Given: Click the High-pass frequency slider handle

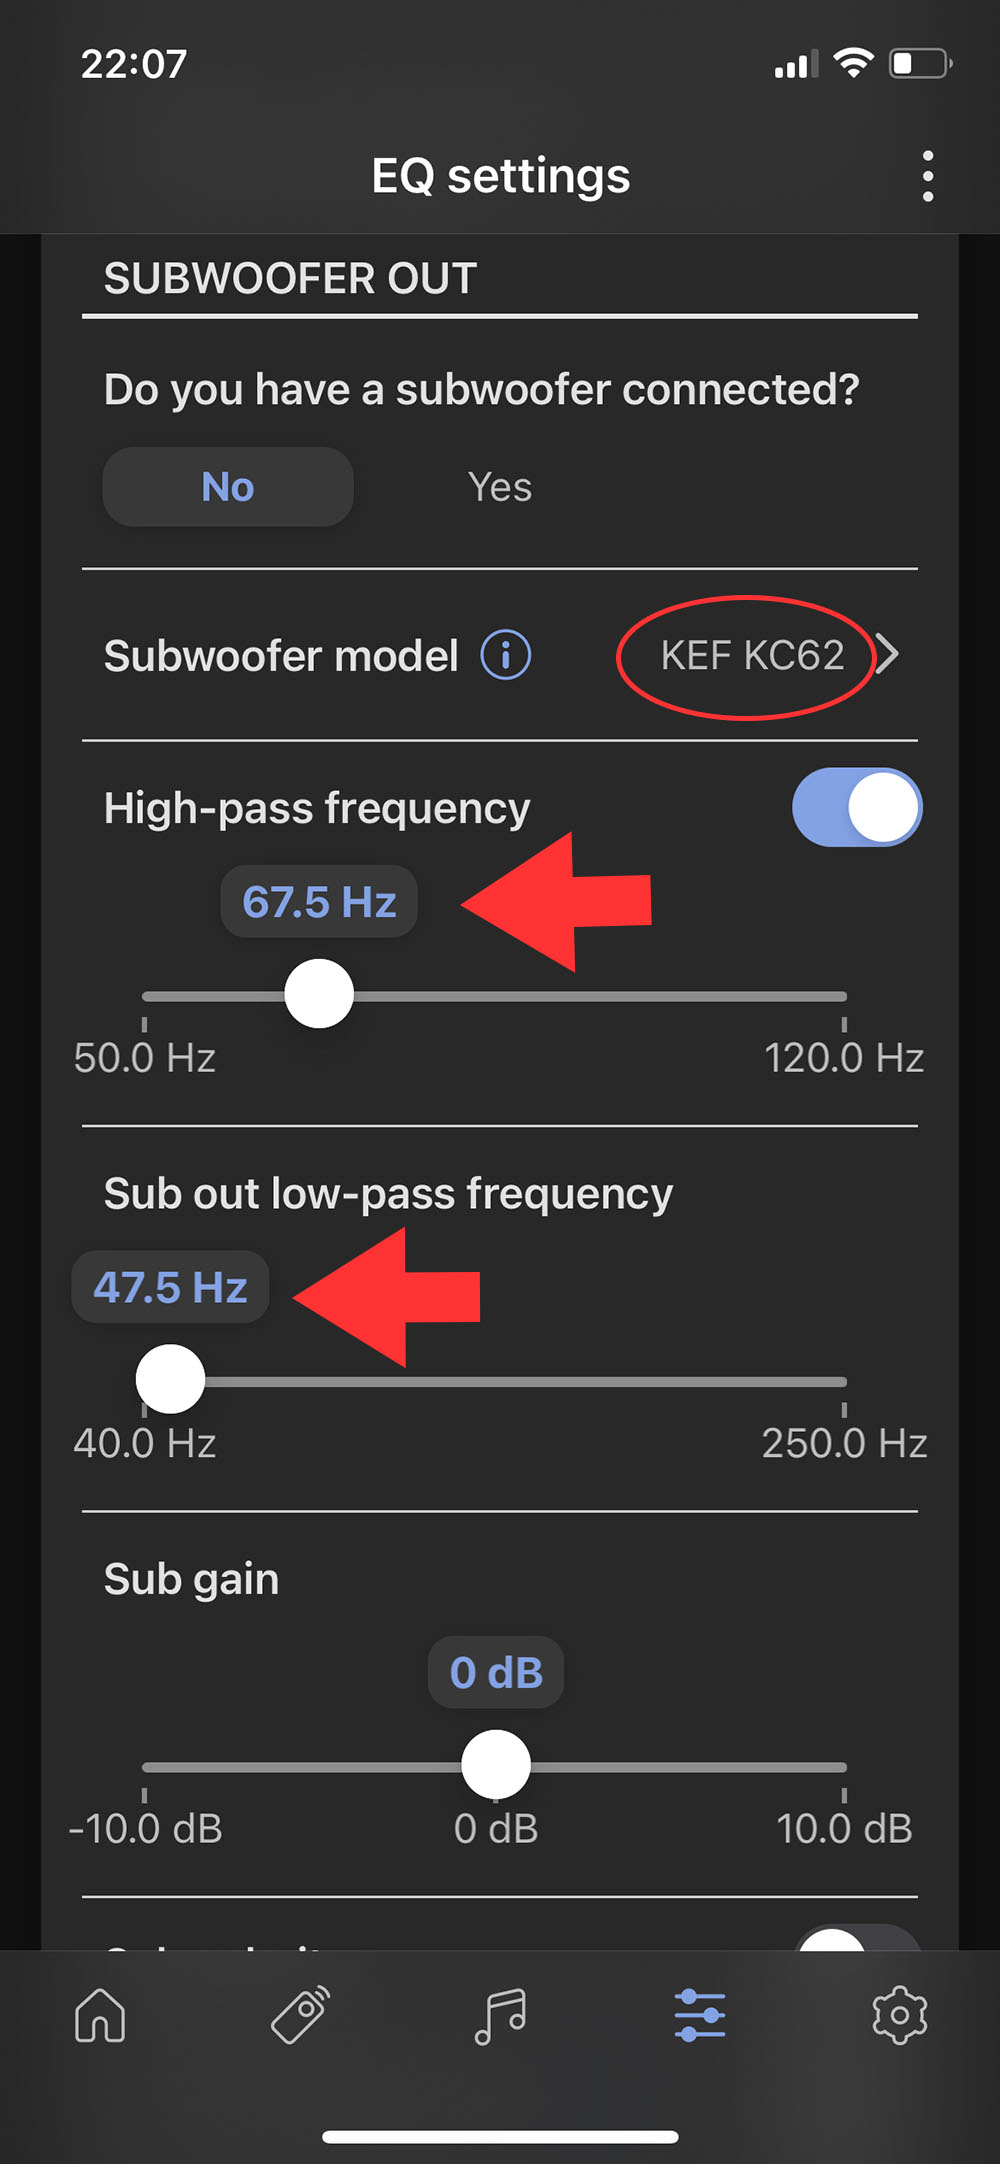Looking at the screenshot, I should [319, 994].
